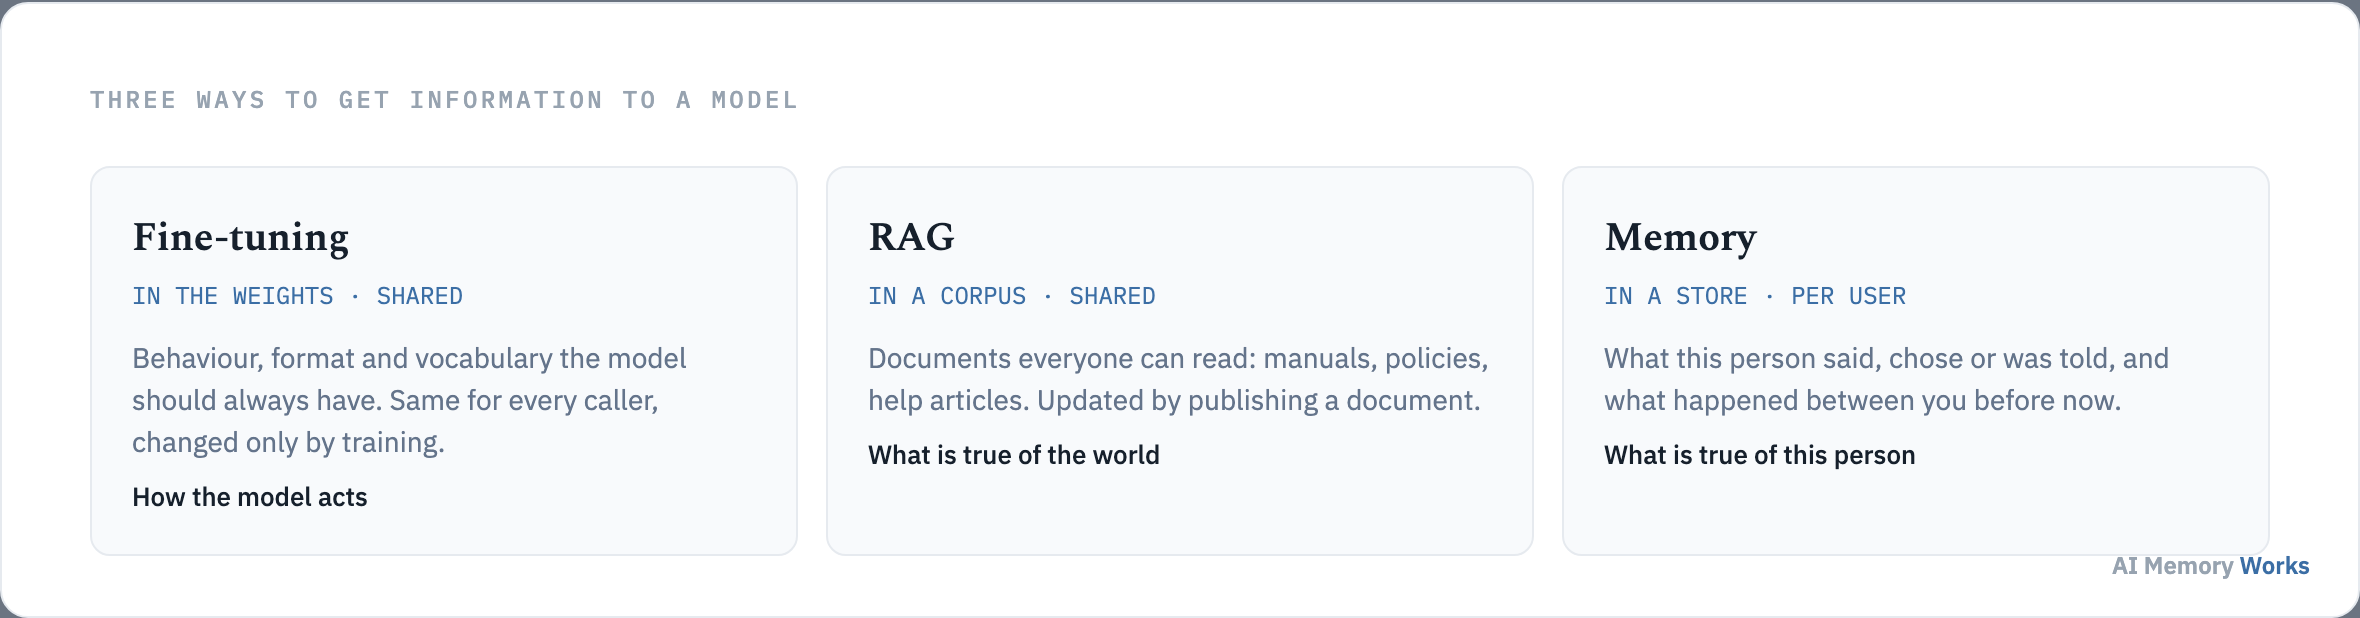
Task: Select the Memory card title
Action: [1680, 238]
